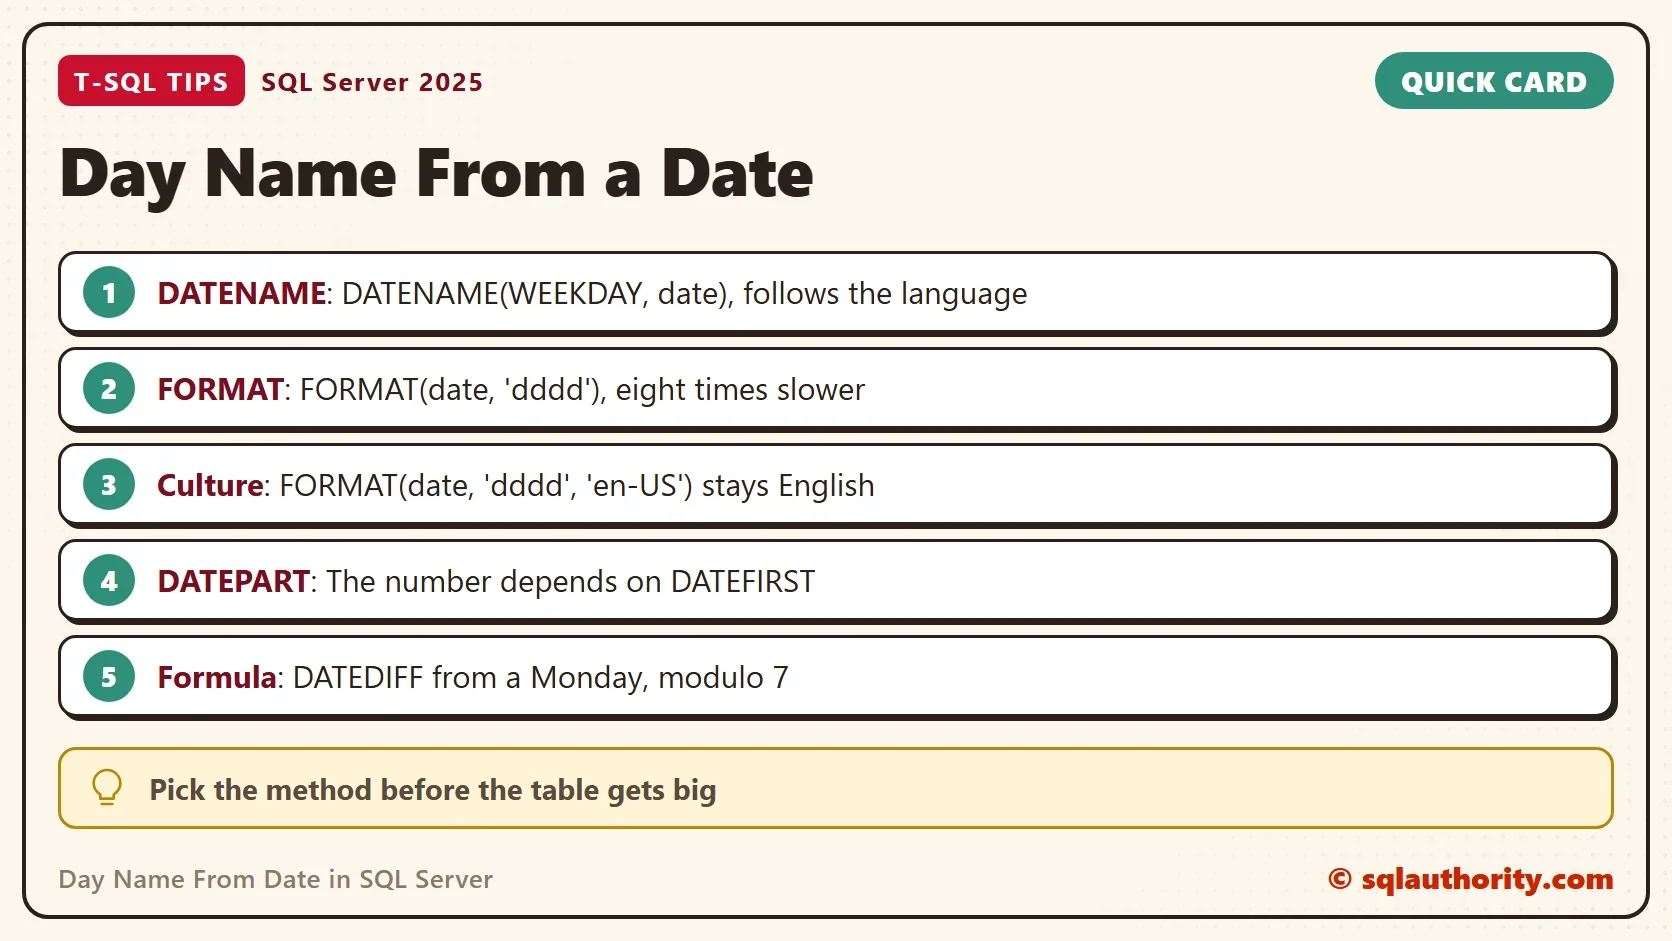Click the green QUICK CARD badge

[x=1494, y=81]
